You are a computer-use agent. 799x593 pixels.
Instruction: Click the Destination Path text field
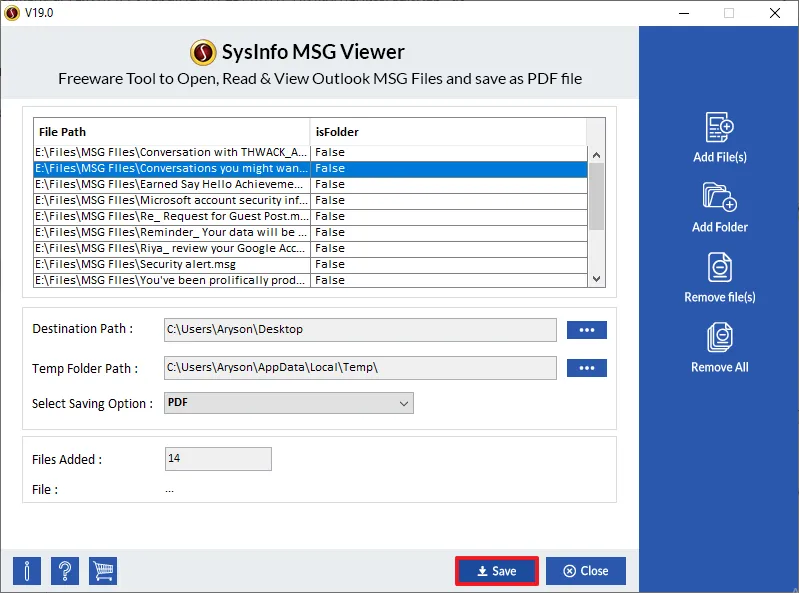point(359,330)
